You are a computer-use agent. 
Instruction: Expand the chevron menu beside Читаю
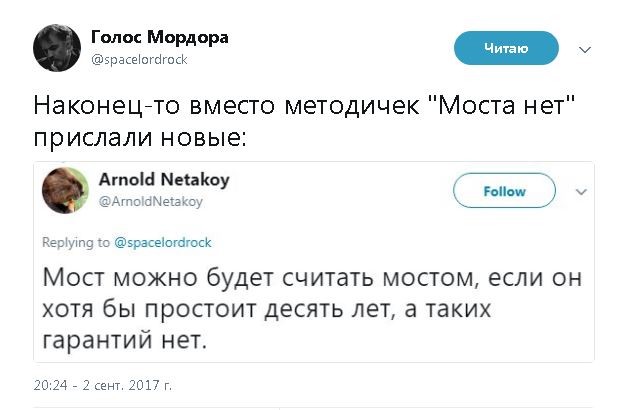[x=585, y=48]
